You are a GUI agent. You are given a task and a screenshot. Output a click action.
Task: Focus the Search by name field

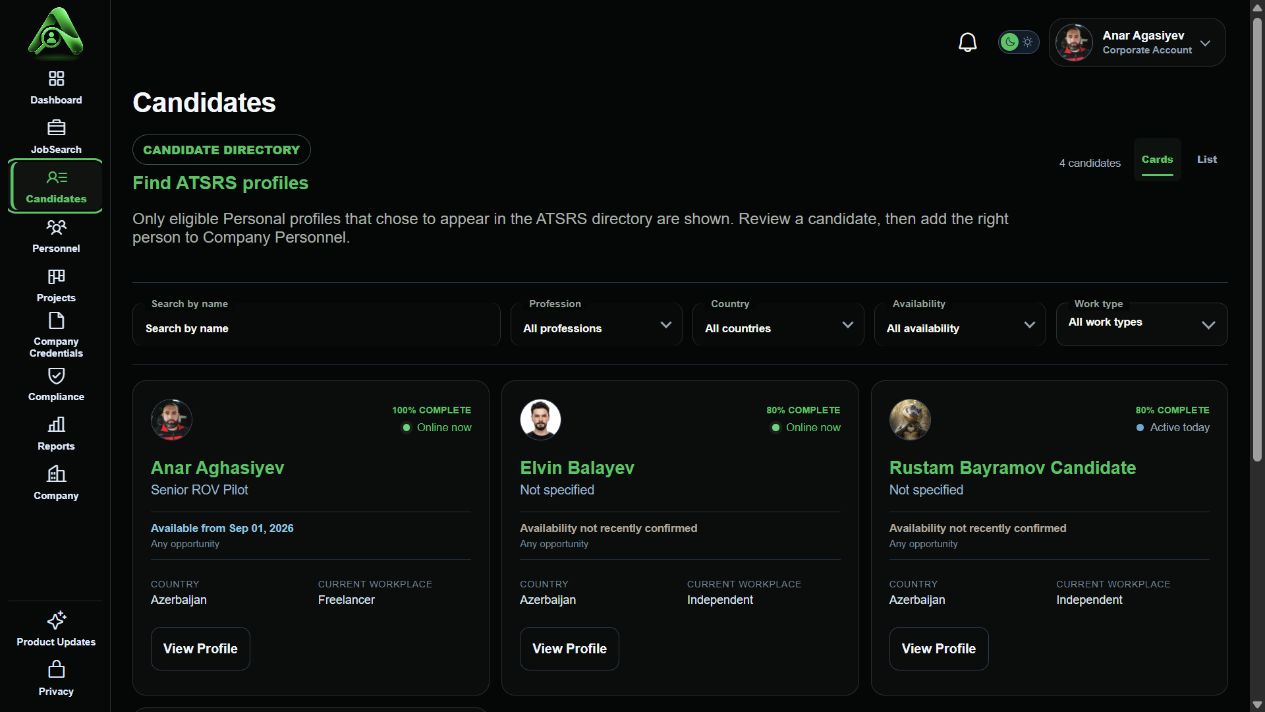tap(316, 326)
